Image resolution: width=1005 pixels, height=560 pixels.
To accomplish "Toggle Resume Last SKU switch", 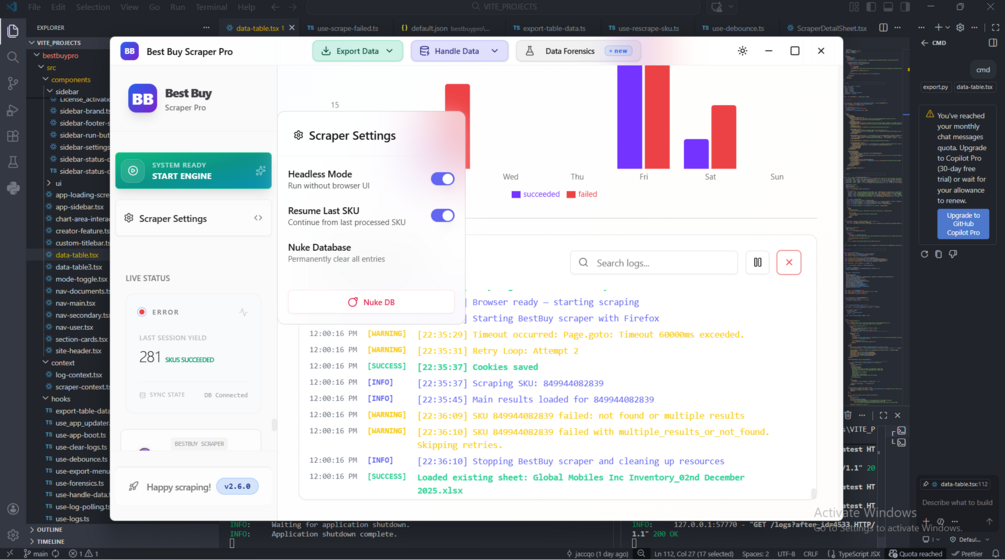I will tap(442, 215).
